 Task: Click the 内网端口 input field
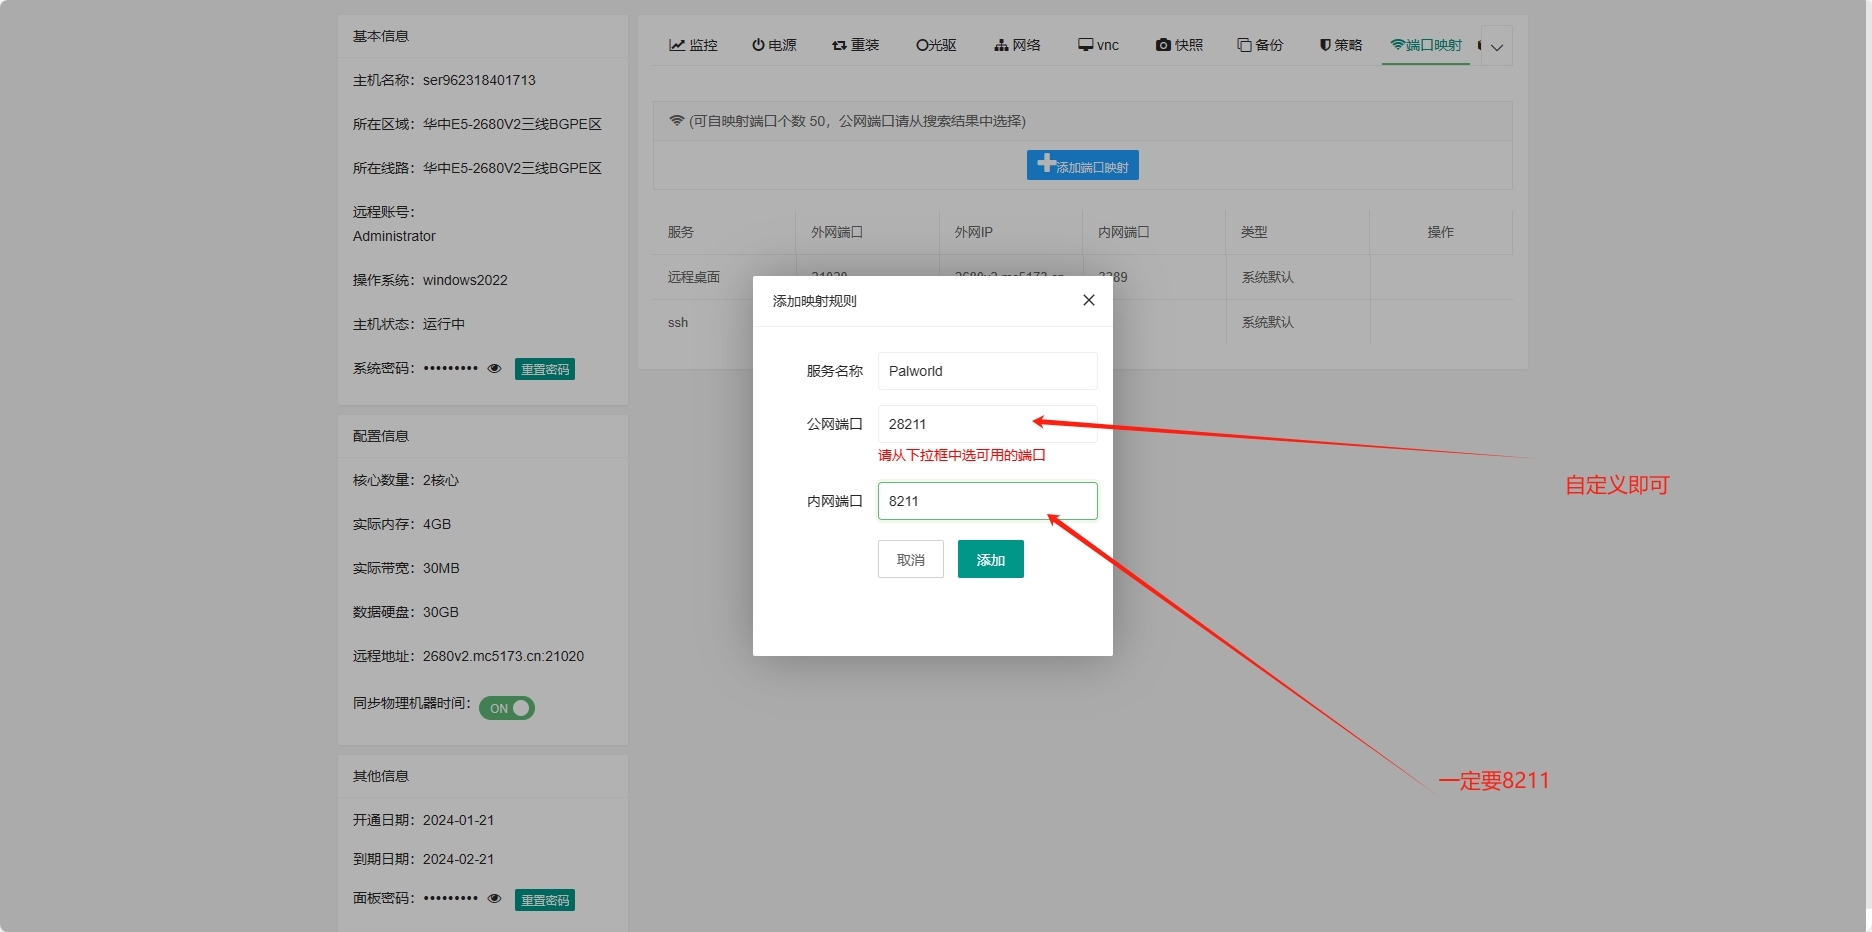click(986, 501)
